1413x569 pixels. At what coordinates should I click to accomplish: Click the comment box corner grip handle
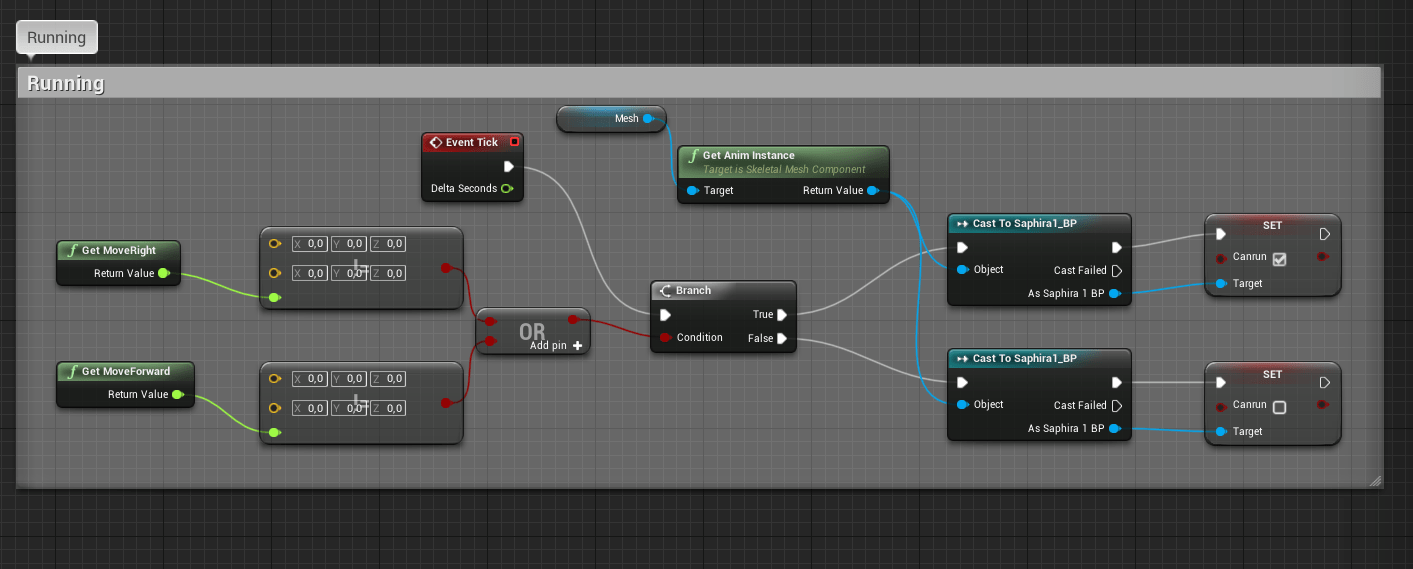(1375, 481)
